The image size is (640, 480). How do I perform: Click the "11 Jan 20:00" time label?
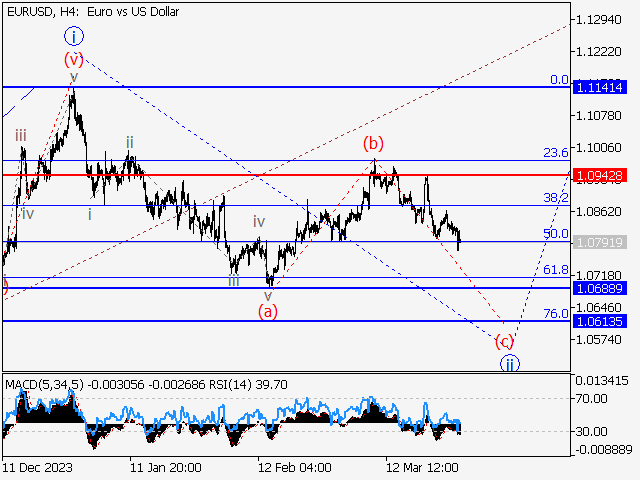pyautogui.click(x=166, y=467)
